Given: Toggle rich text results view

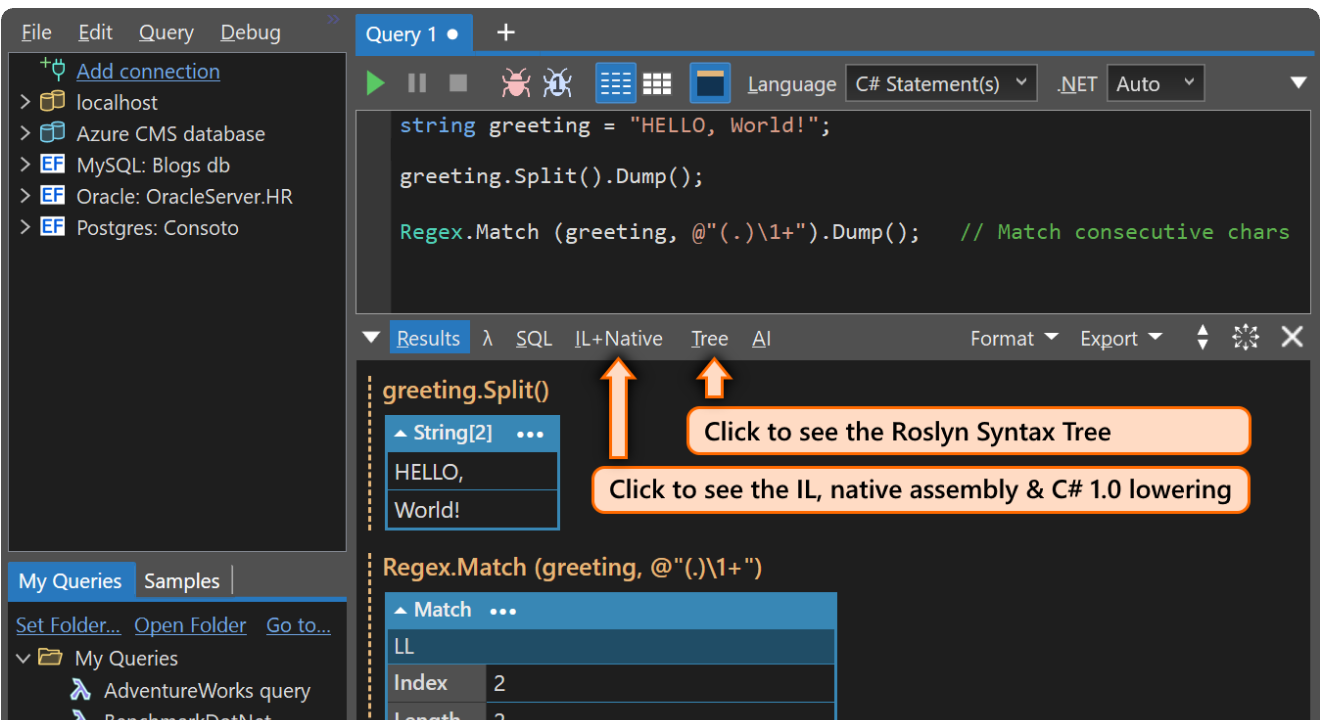Looking at the screenshot, I should tap(616, 83).
